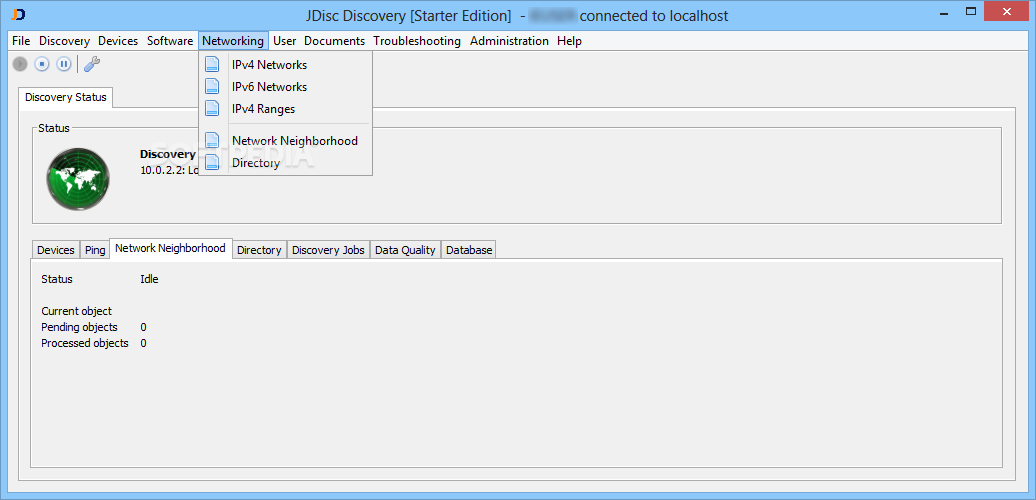Switch to the Devices tab
This screenshot has height=500, width=1036.
(x=56, y=250)
